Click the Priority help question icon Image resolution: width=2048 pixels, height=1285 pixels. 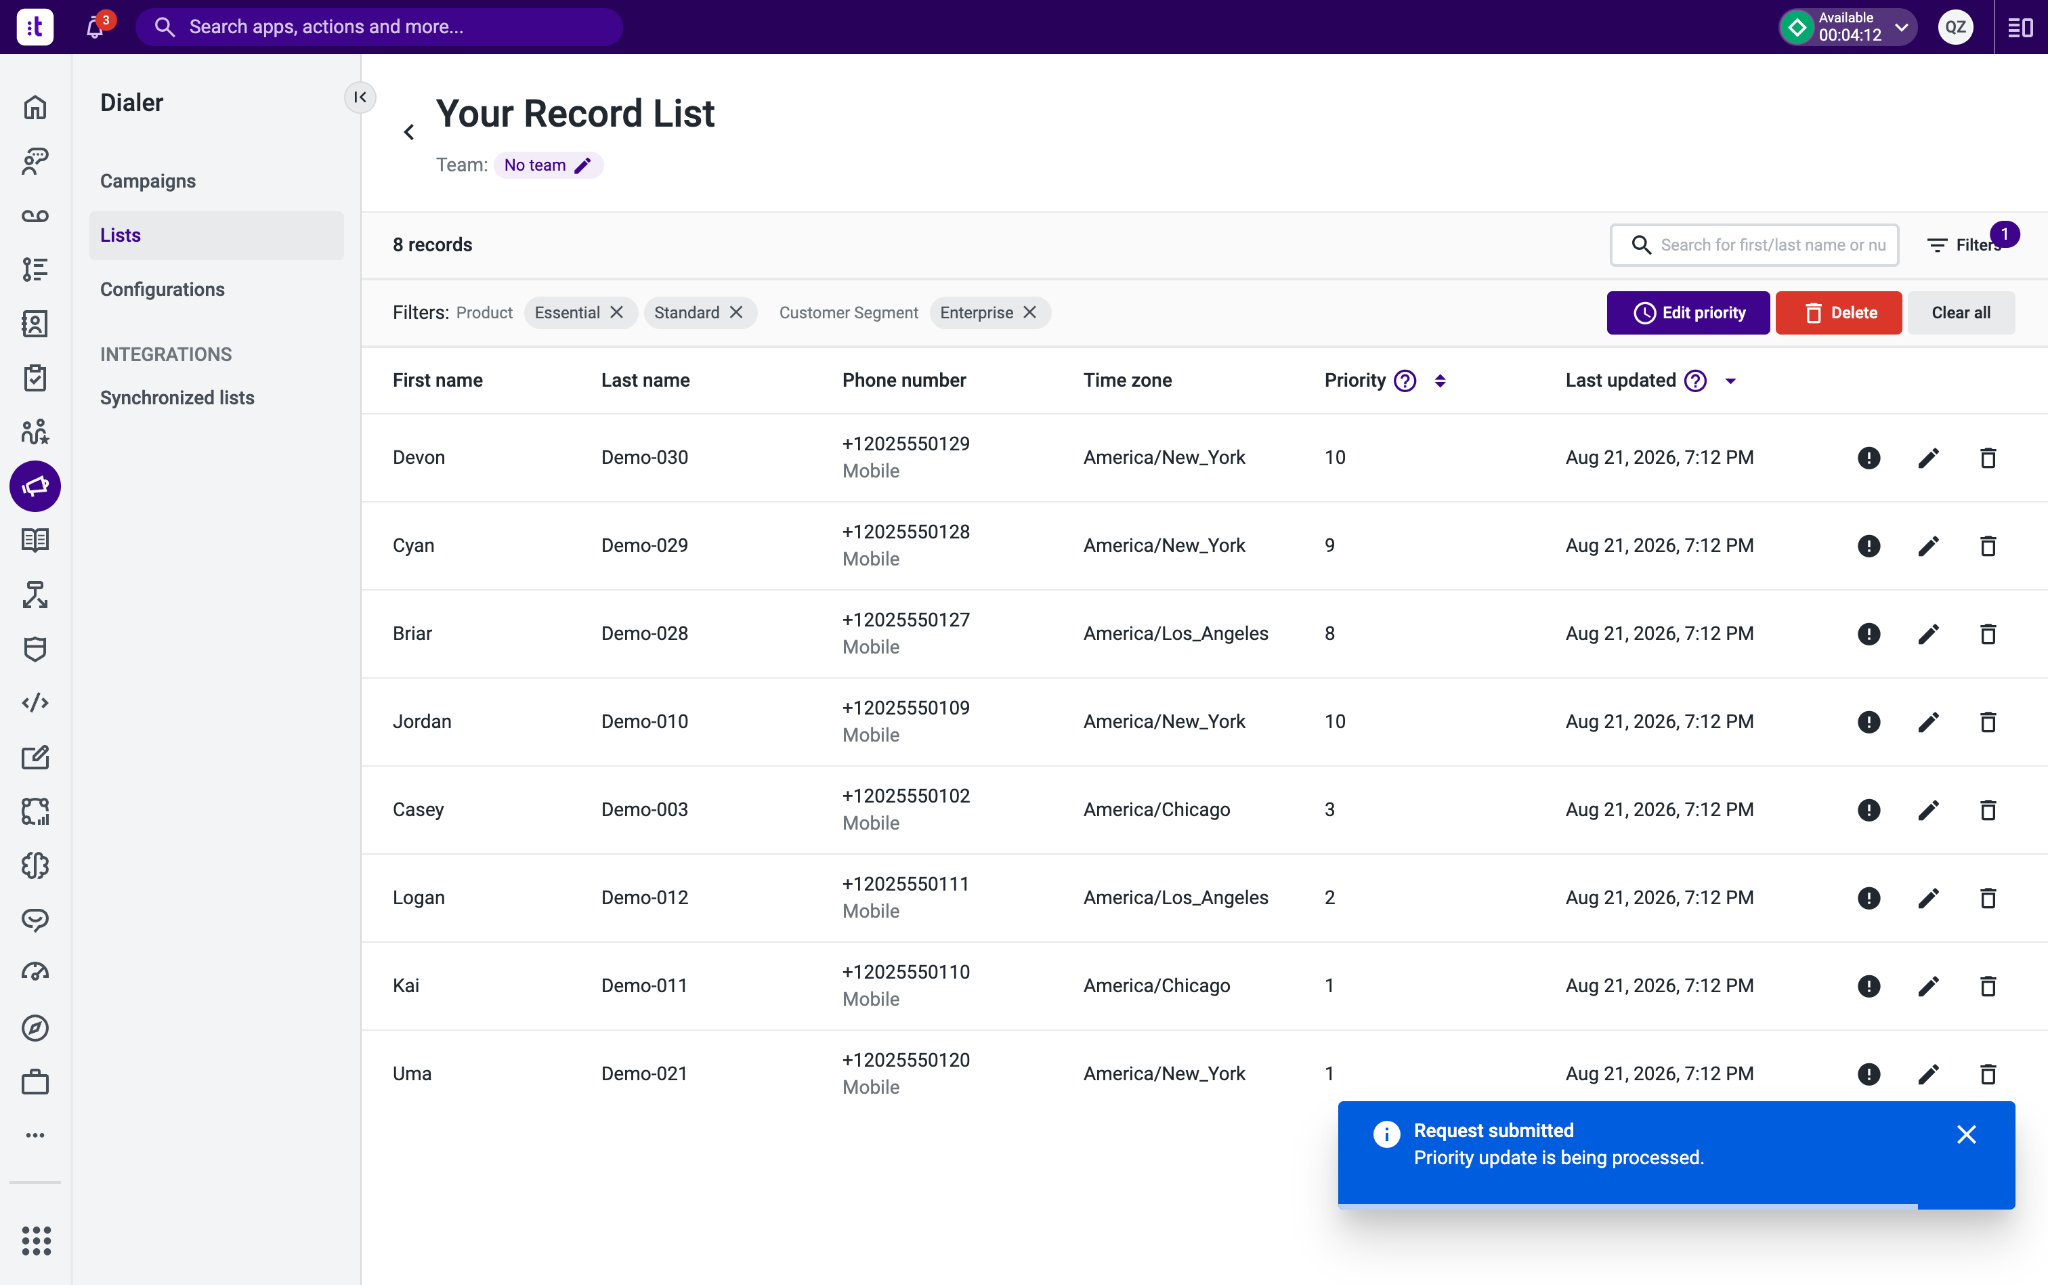1405,380
